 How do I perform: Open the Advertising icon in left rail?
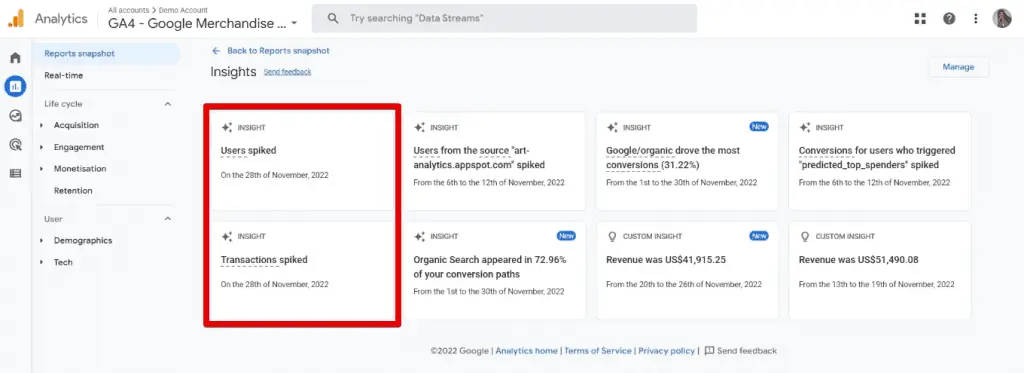pyautogui.click(x=15, y=144)
